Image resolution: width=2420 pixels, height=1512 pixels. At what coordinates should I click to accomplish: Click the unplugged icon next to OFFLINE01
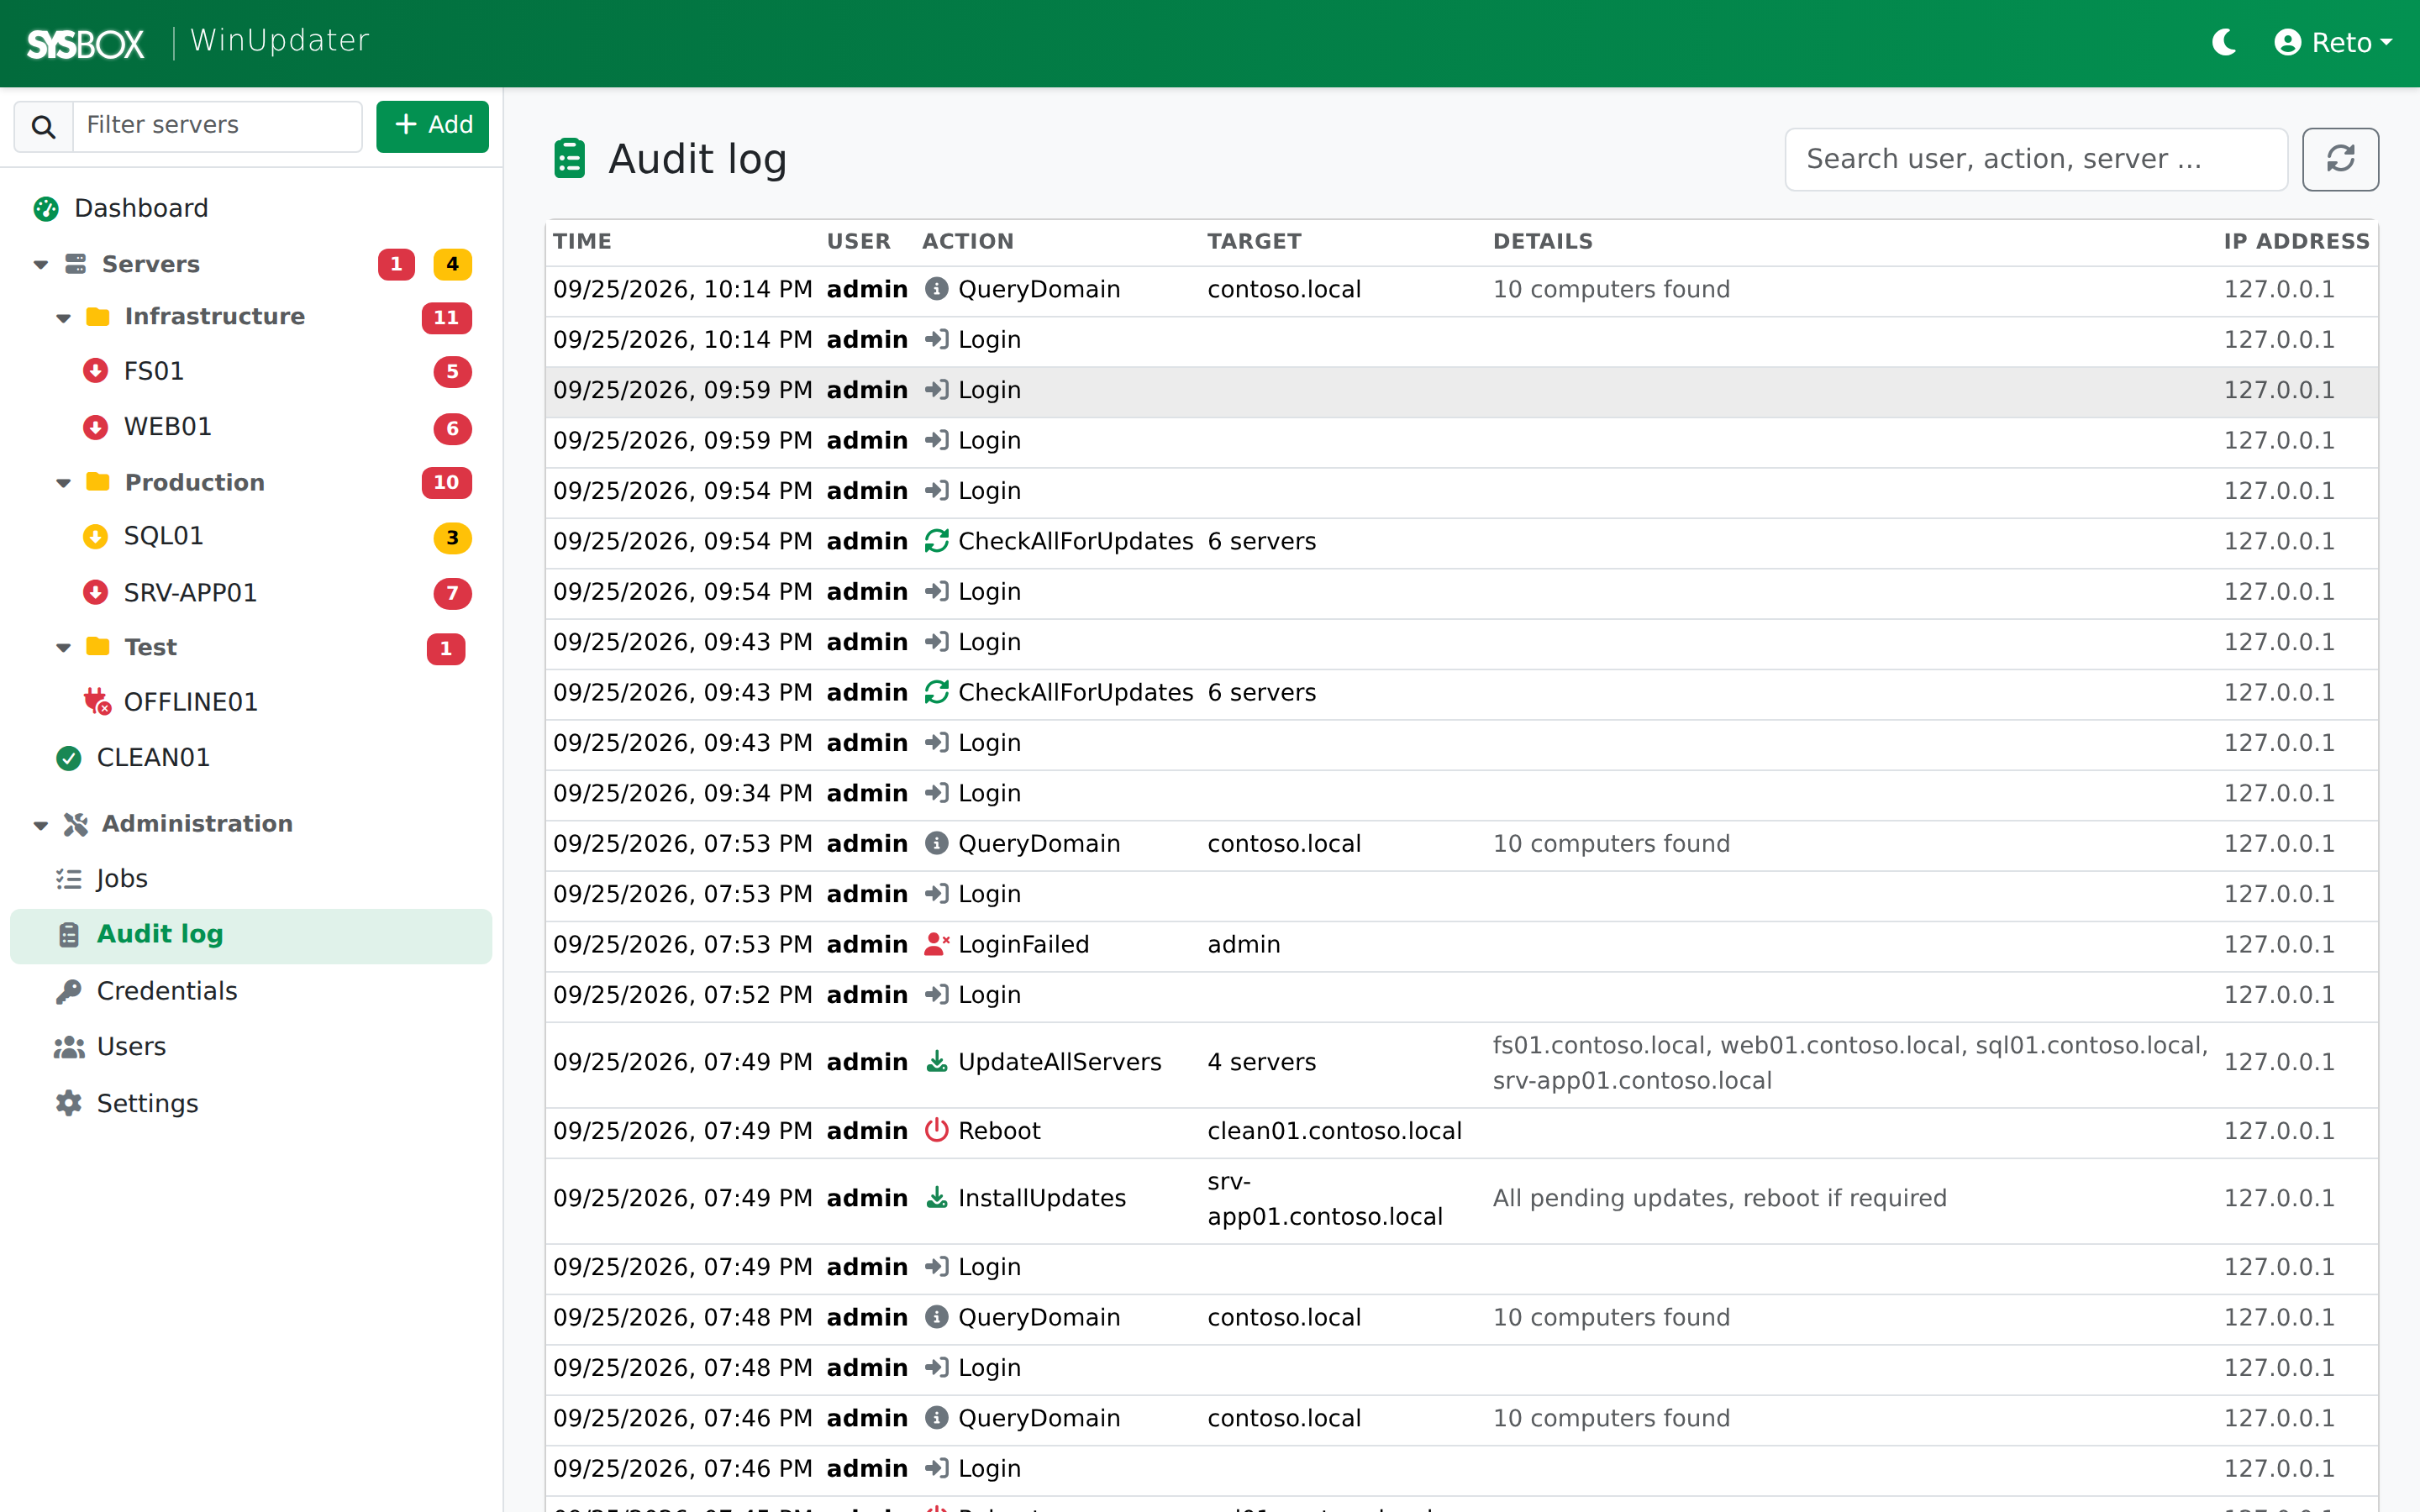[x=97, y=702]
